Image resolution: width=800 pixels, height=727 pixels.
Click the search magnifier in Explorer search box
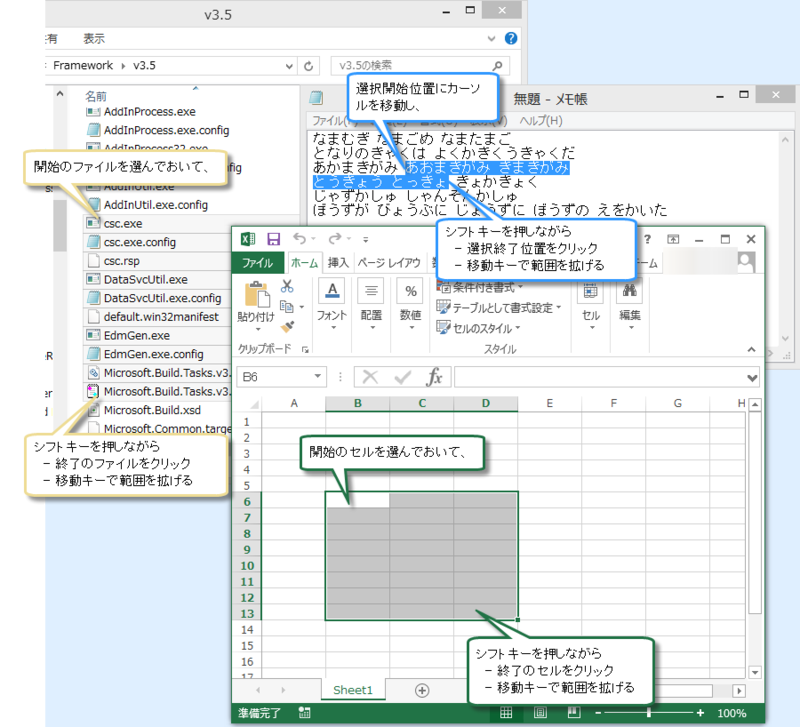pyautogui.click(x=497, y=66)
